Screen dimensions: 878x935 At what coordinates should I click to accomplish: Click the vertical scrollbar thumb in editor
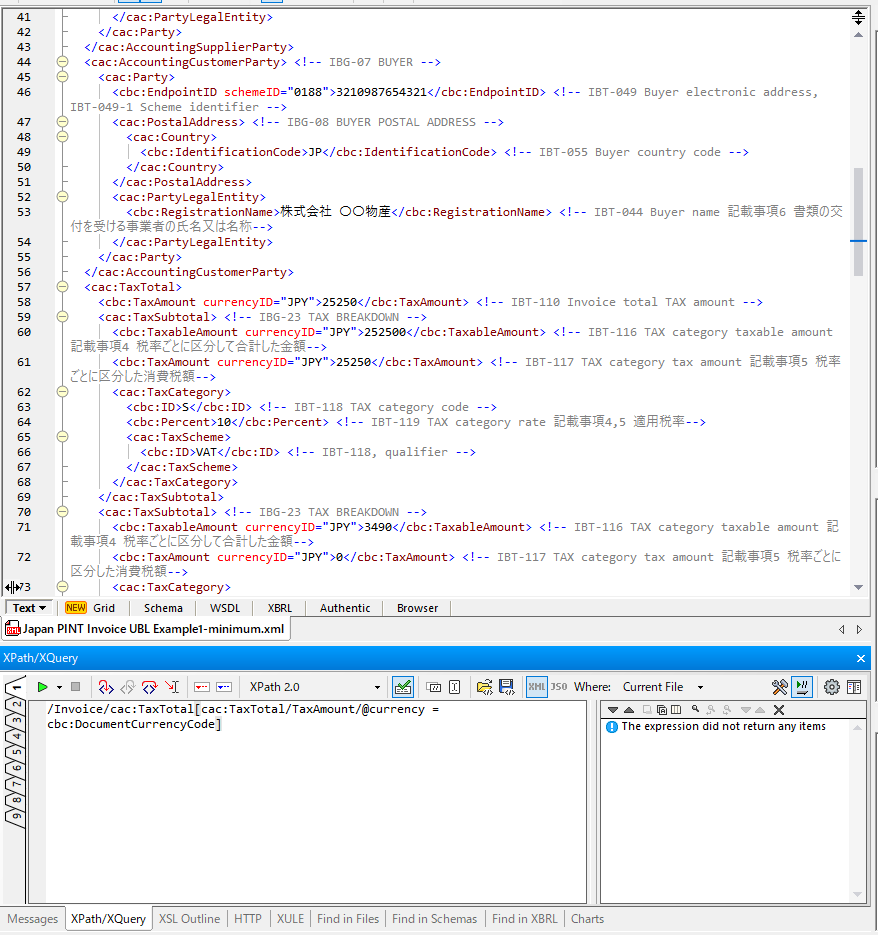(x=857, y=220)
